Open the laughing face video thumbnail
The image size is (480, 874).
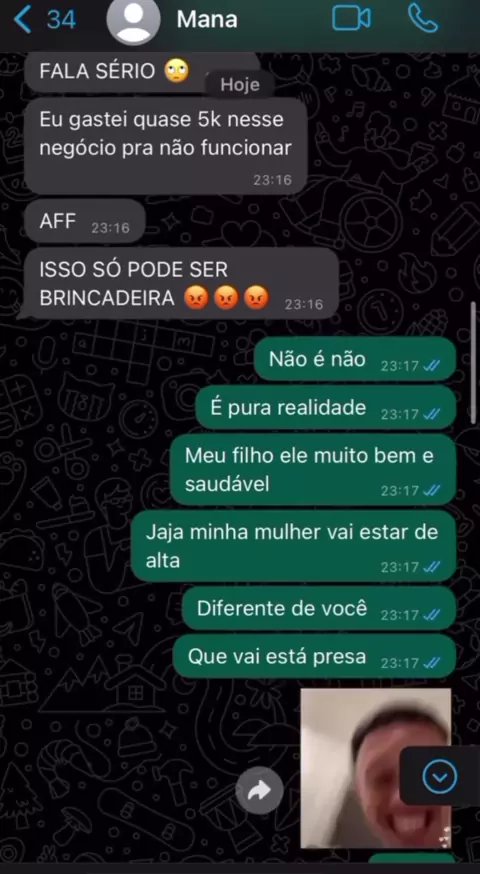click(376, 768)
